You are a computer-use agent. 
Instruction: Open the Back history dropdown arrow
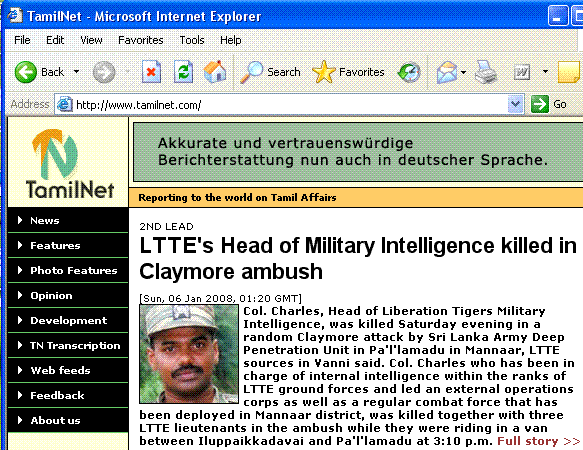point(76,71)
